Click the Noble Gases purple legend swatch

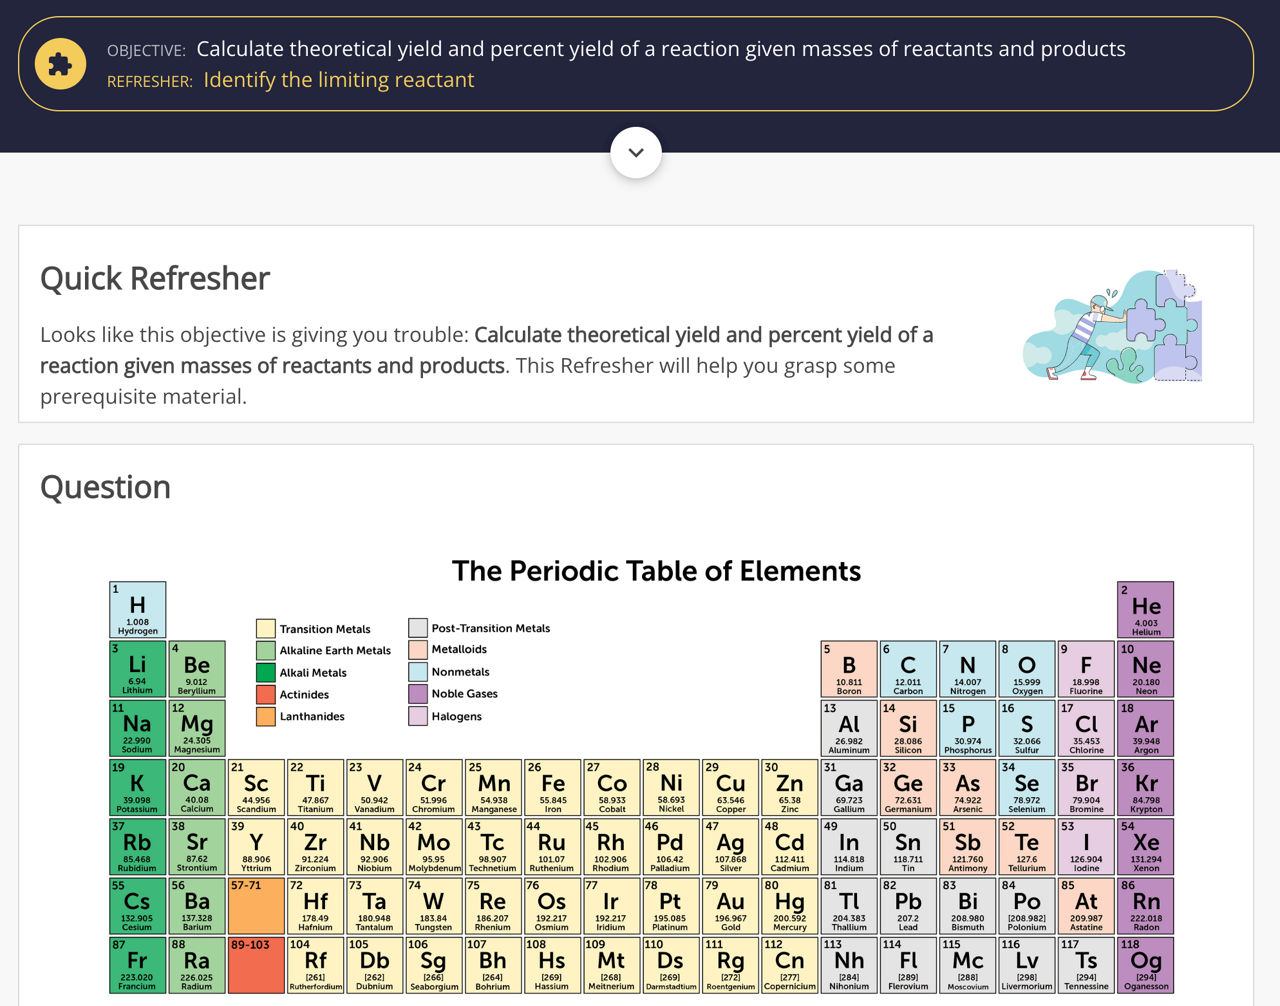click(x=417, y=694)
